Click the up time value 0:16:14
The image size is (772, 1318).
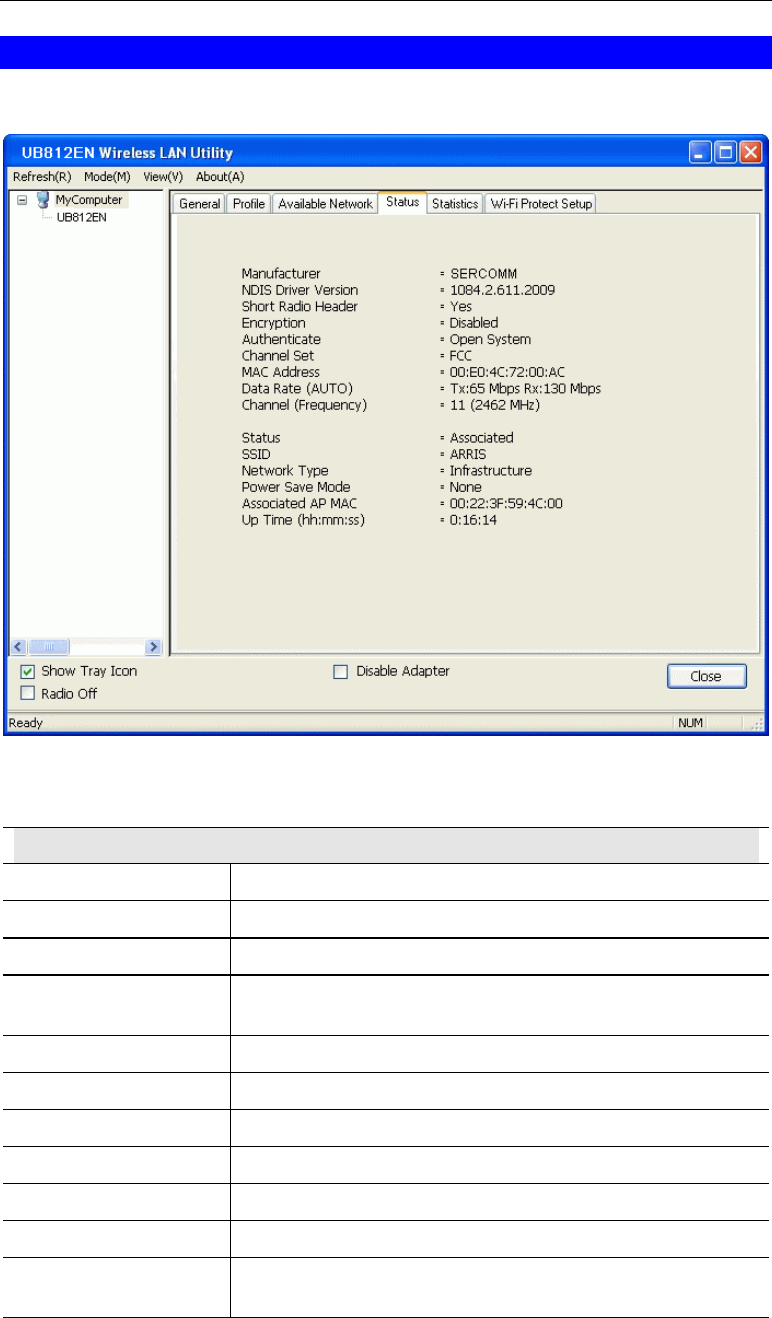click(473, 520)
